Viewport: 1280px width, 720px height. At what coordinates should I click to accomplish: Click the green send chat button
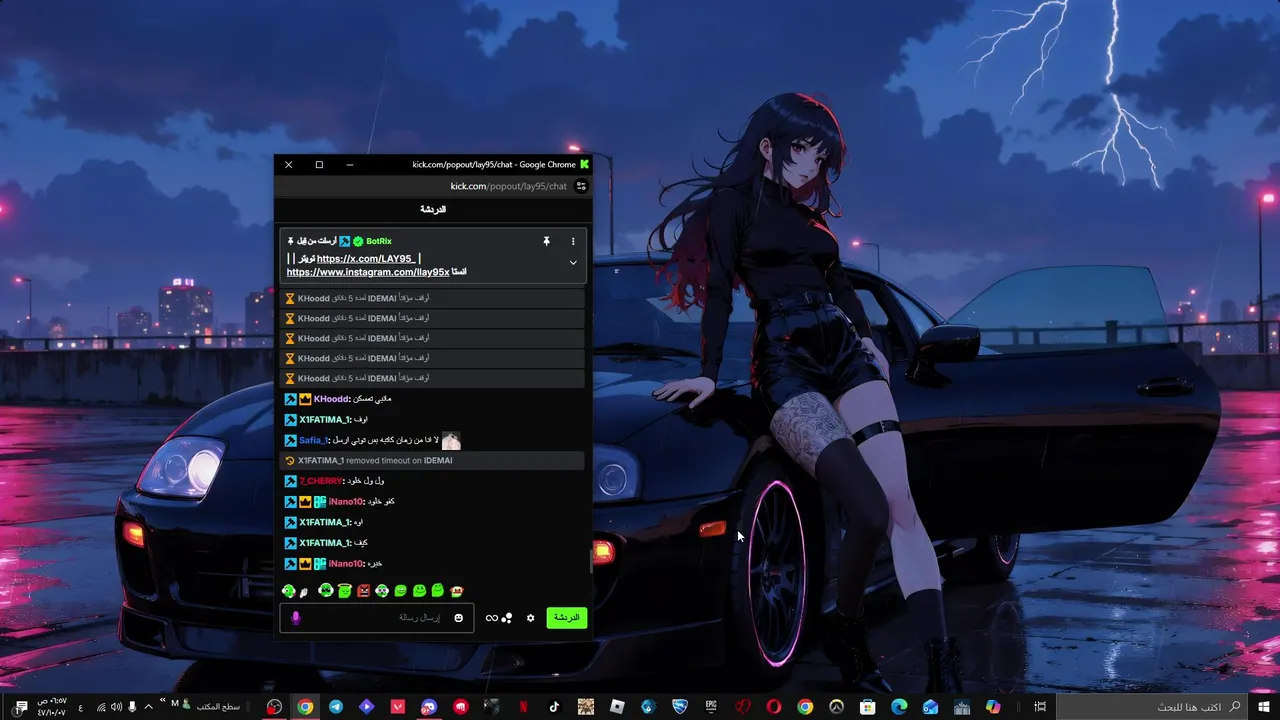(x=567, y=618)
